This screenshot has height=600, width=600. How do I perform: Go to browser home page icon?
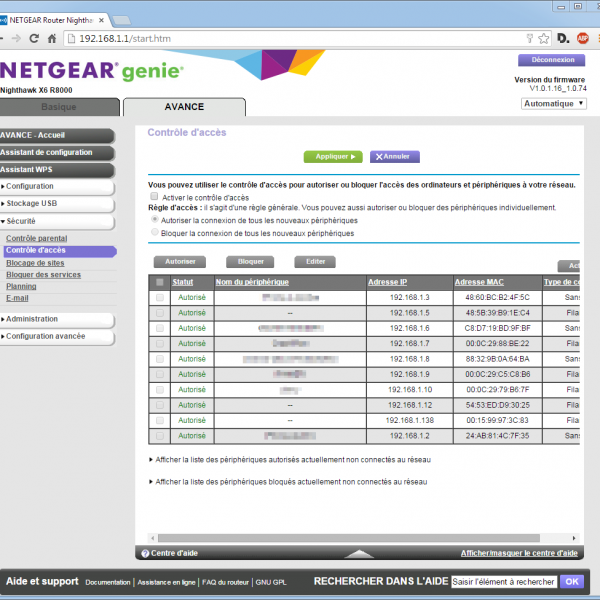[54, 38]
